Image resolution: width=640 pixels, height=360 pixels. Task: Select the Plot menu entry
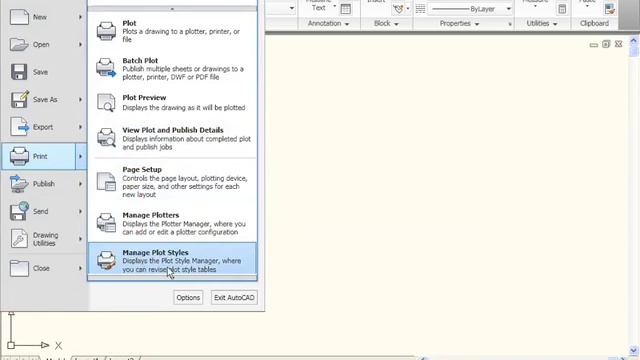pos(172,31)
